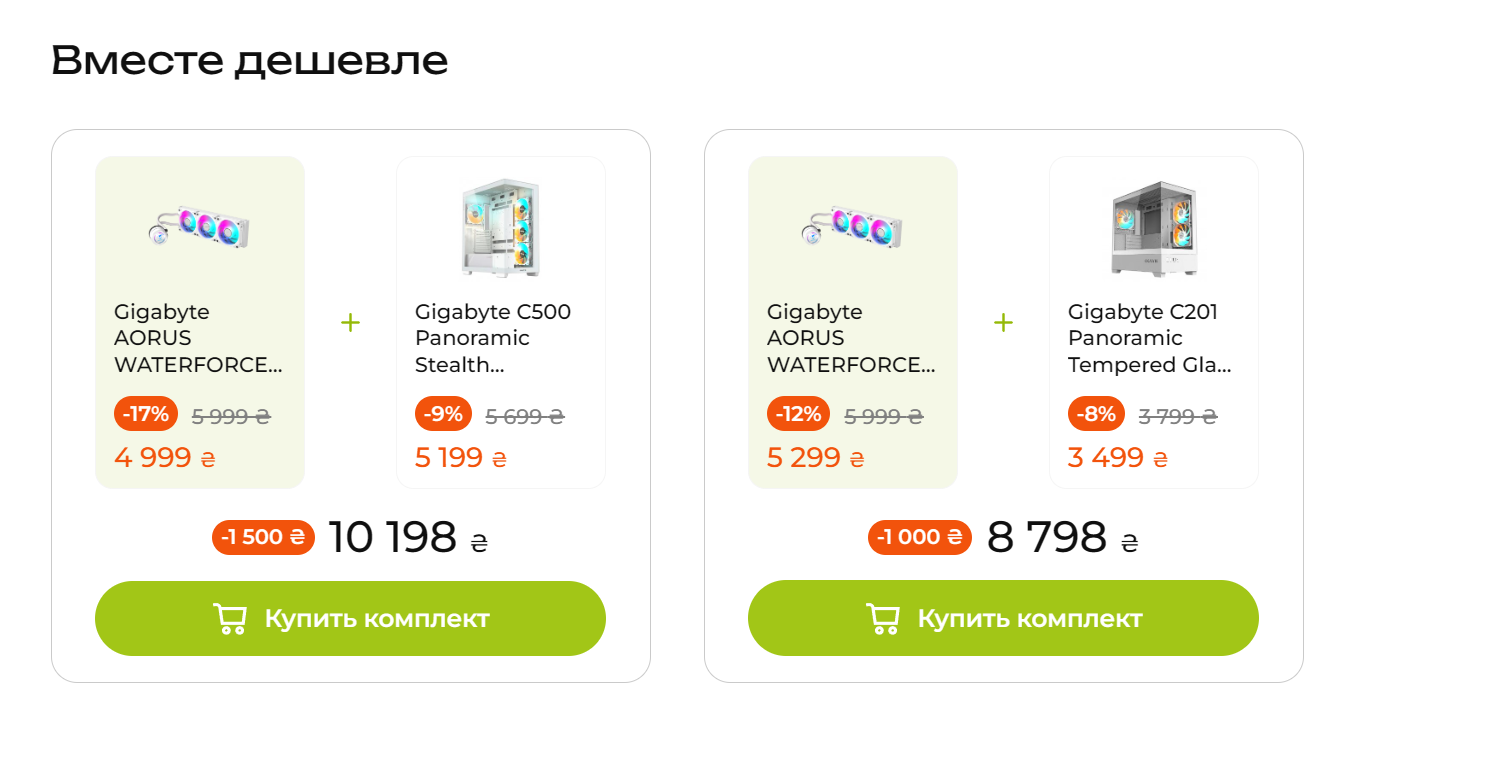This screenshot has width=1493, height=768.
Task: Click the AORUS Waterforce cooler image in first bundle
Action: tap(199, 225)
